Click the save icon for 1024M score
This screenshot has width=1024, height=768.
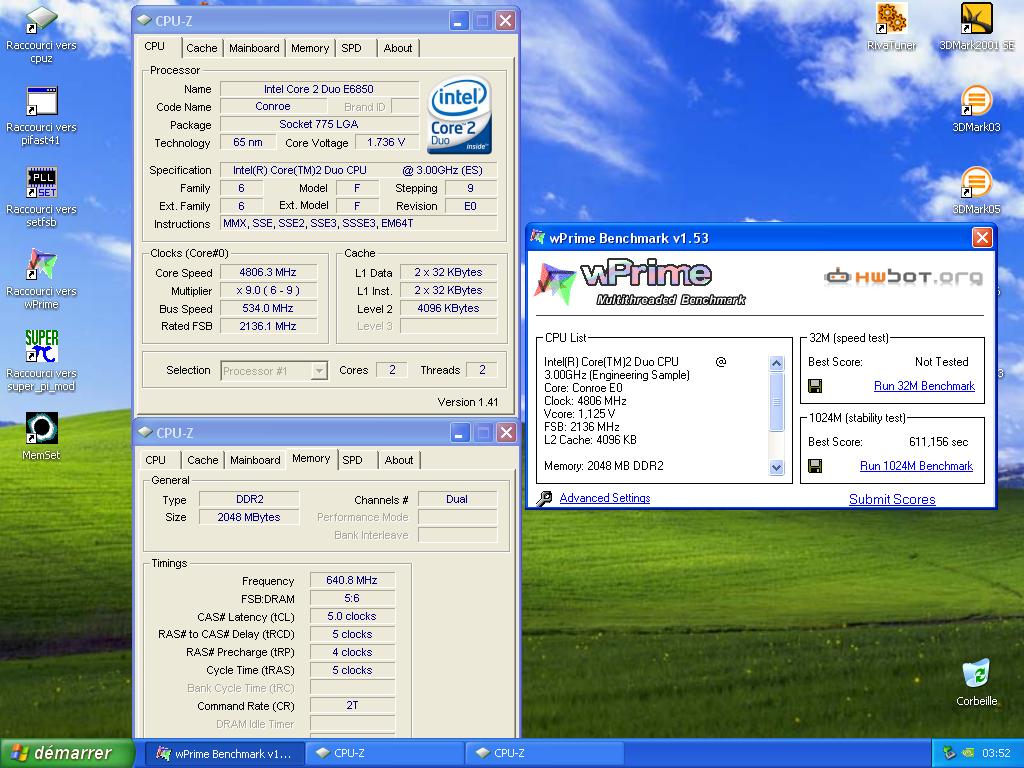coord(815,466)
